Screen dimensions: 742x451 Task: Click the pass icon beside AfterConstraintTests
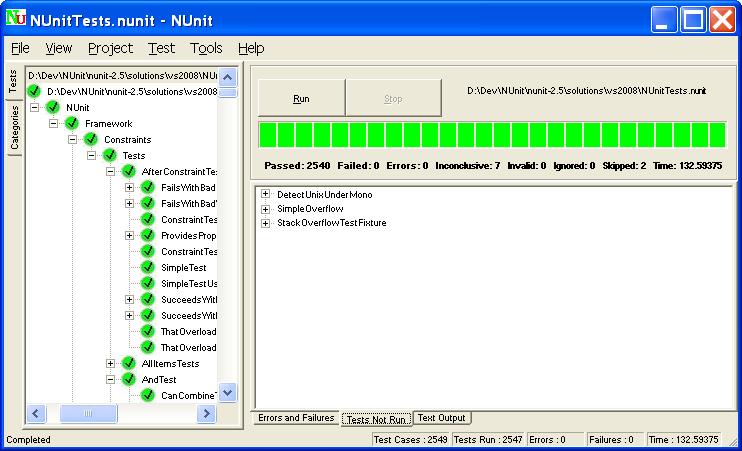tap(129, 171)
